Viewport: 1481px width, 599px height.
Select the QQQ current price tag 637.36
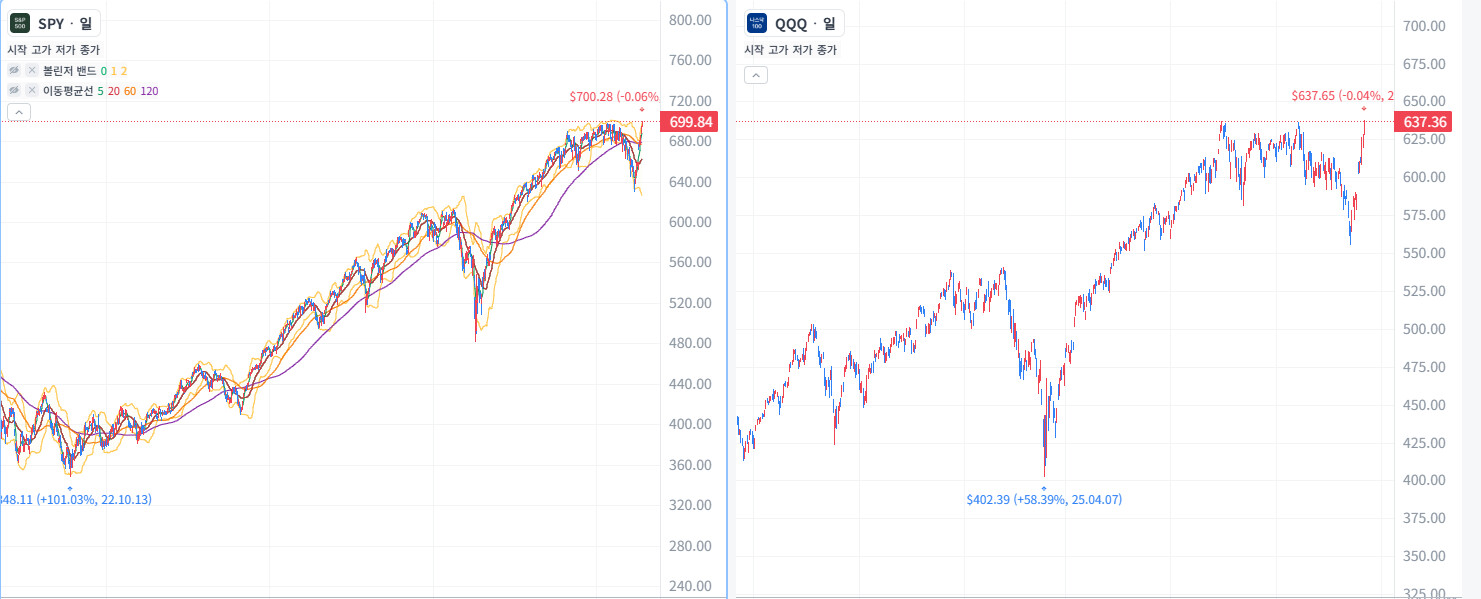tap(1422, 122)
